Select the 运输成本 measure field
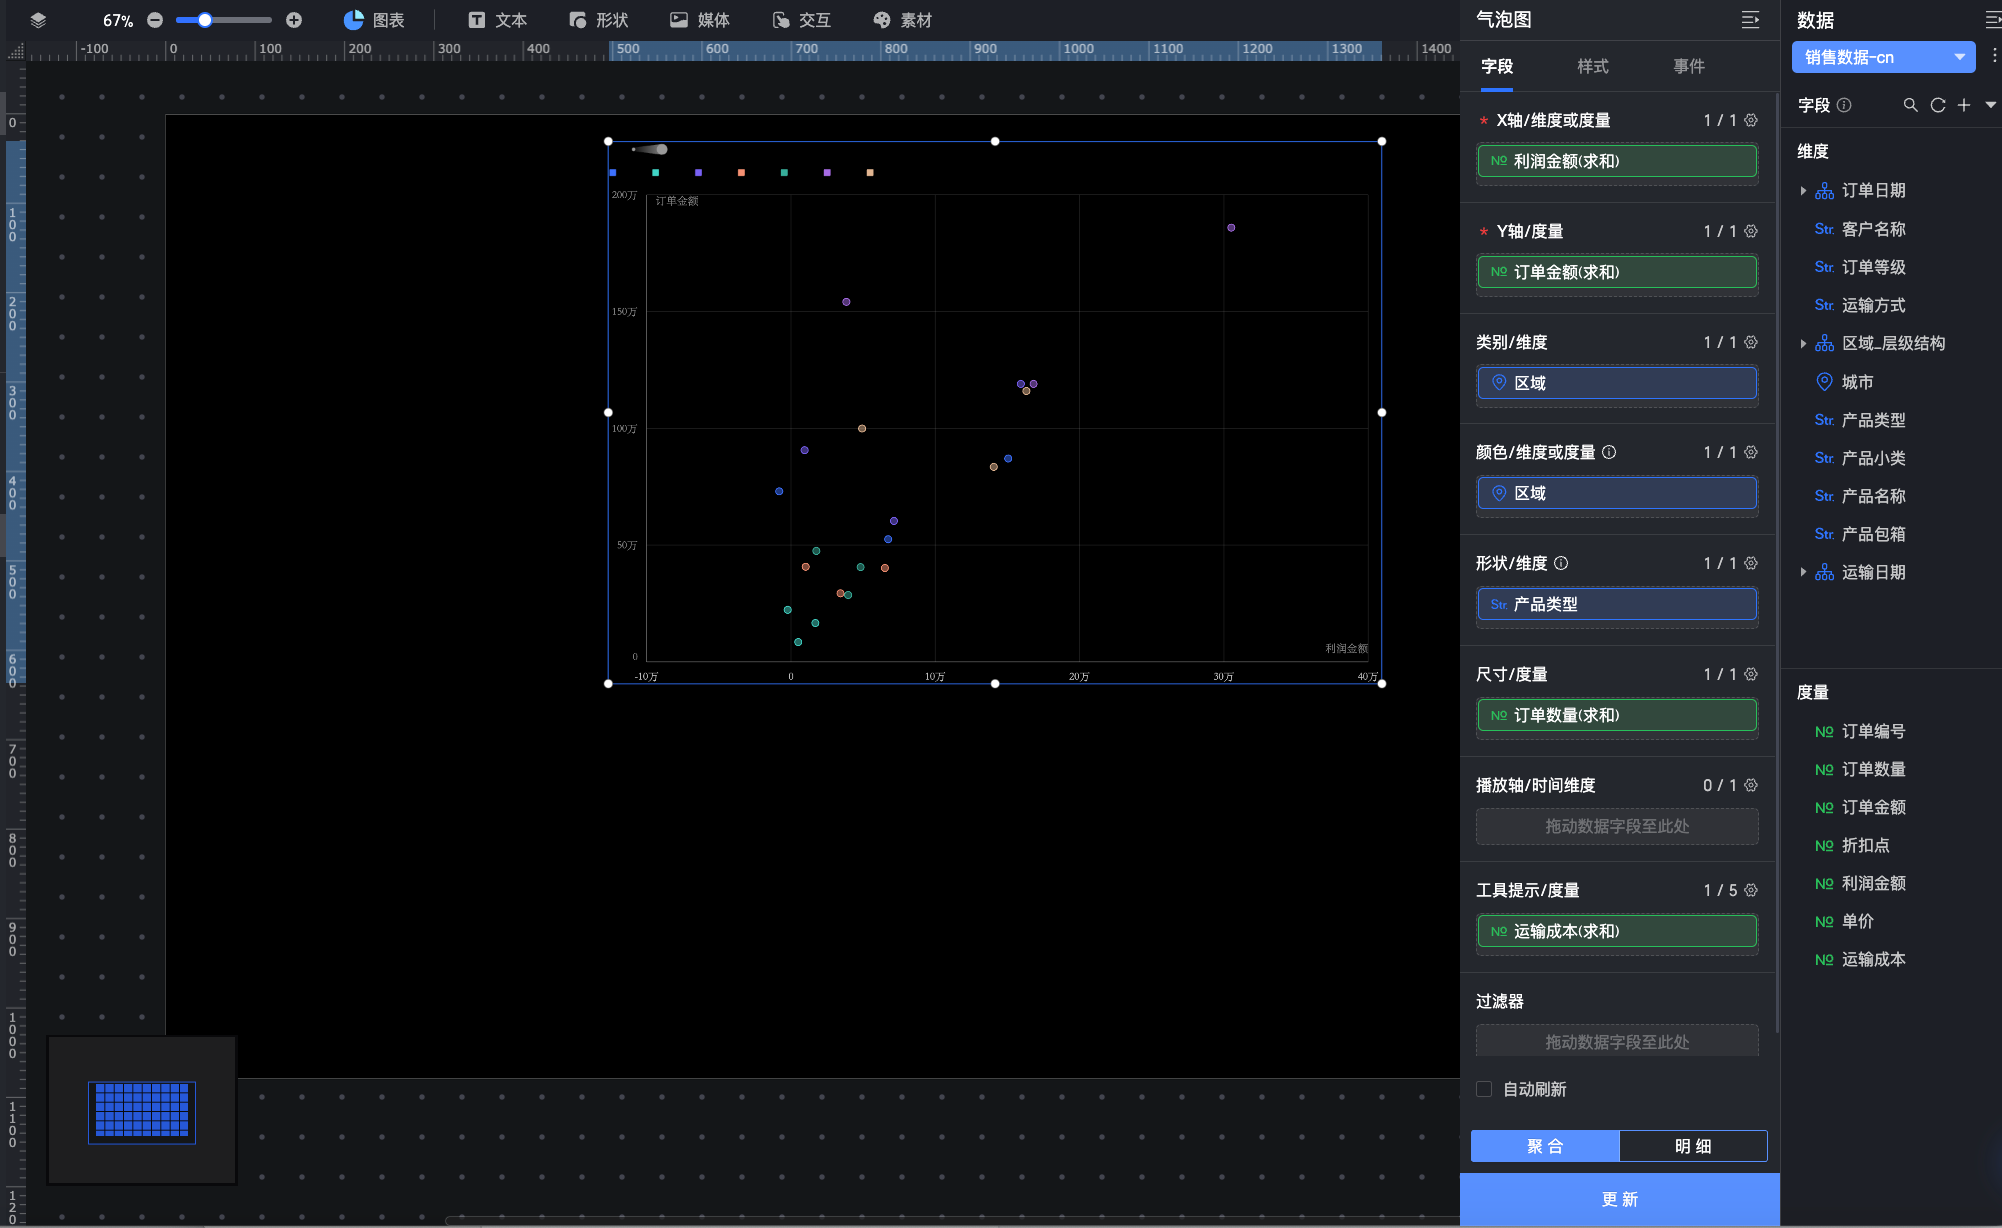Image resolution: width=2002 pixels, height=1228 pixels. 1873,959
